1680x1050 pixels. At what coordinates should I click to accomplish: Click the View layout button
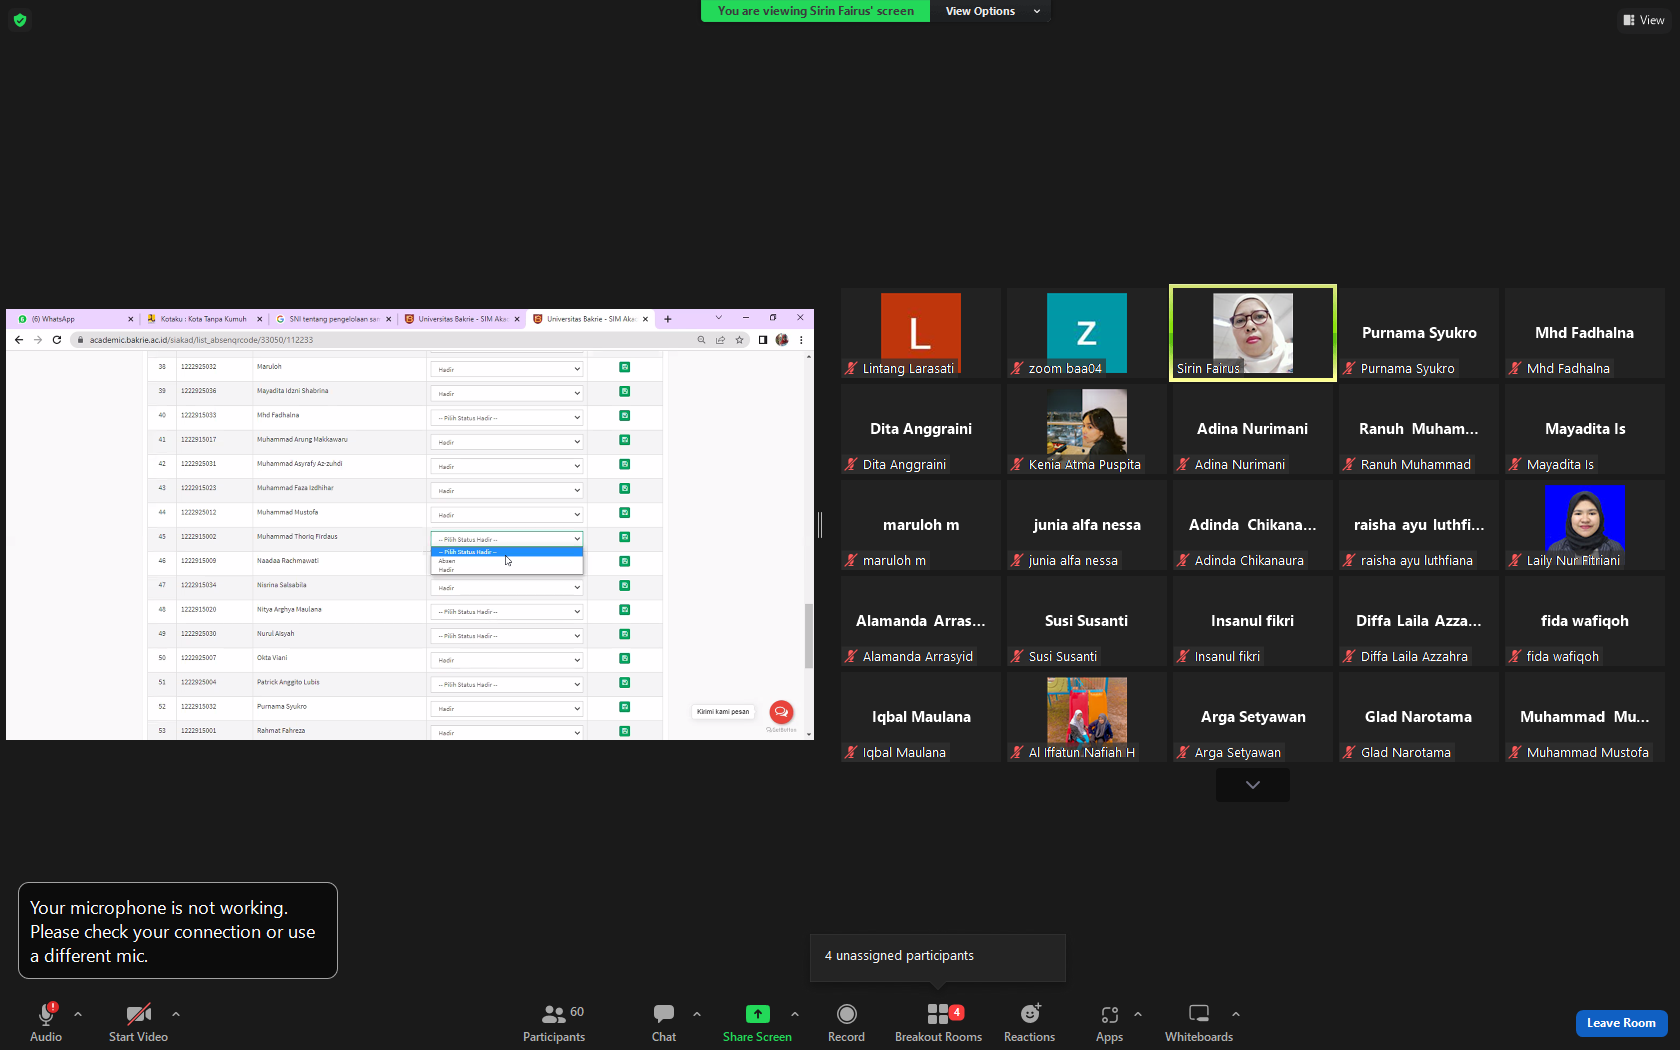coord(1644,20)
